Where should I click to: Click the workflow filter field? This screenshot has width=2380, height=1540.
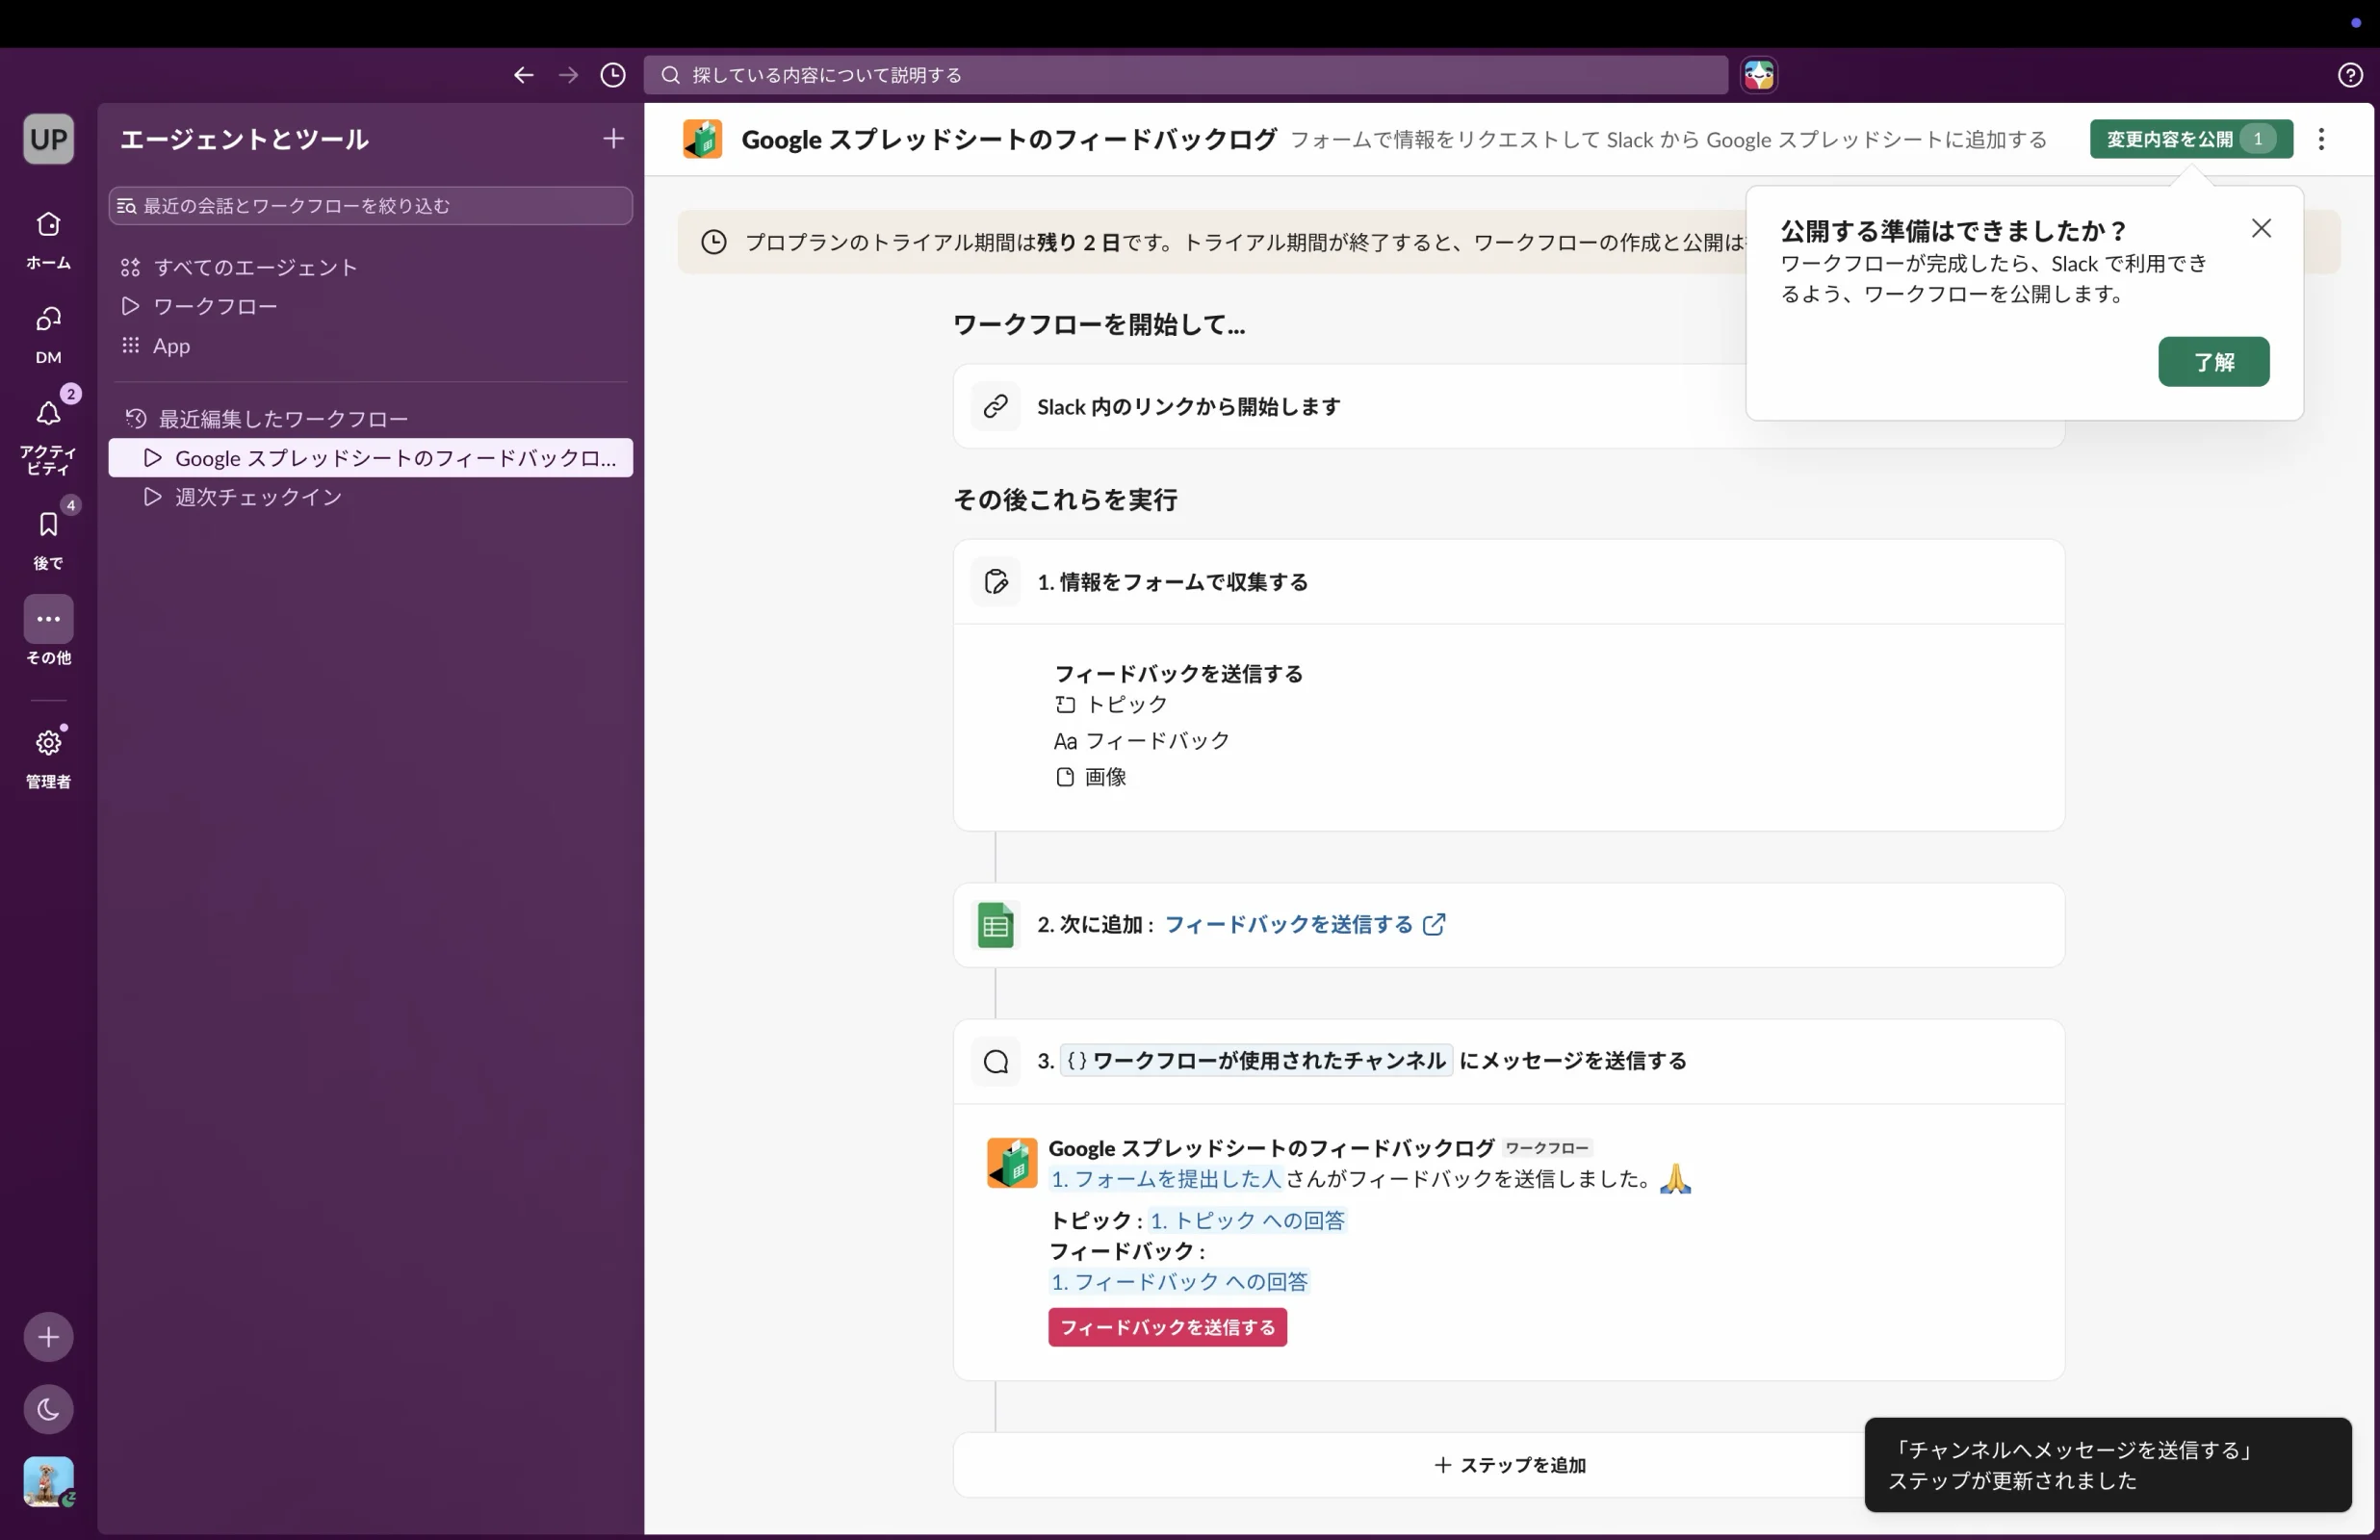(x=370, y=205)
